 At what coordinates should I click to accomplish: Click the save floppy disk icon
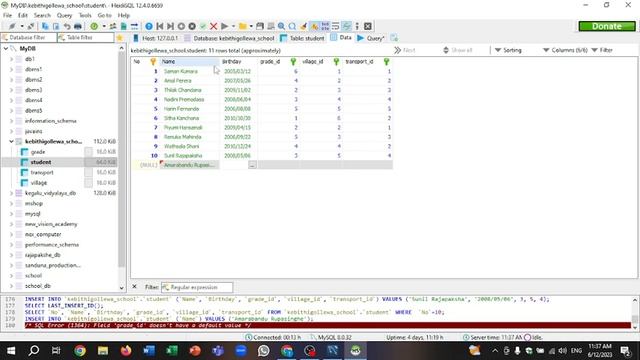pyautogui.click(x=260, y=26)
